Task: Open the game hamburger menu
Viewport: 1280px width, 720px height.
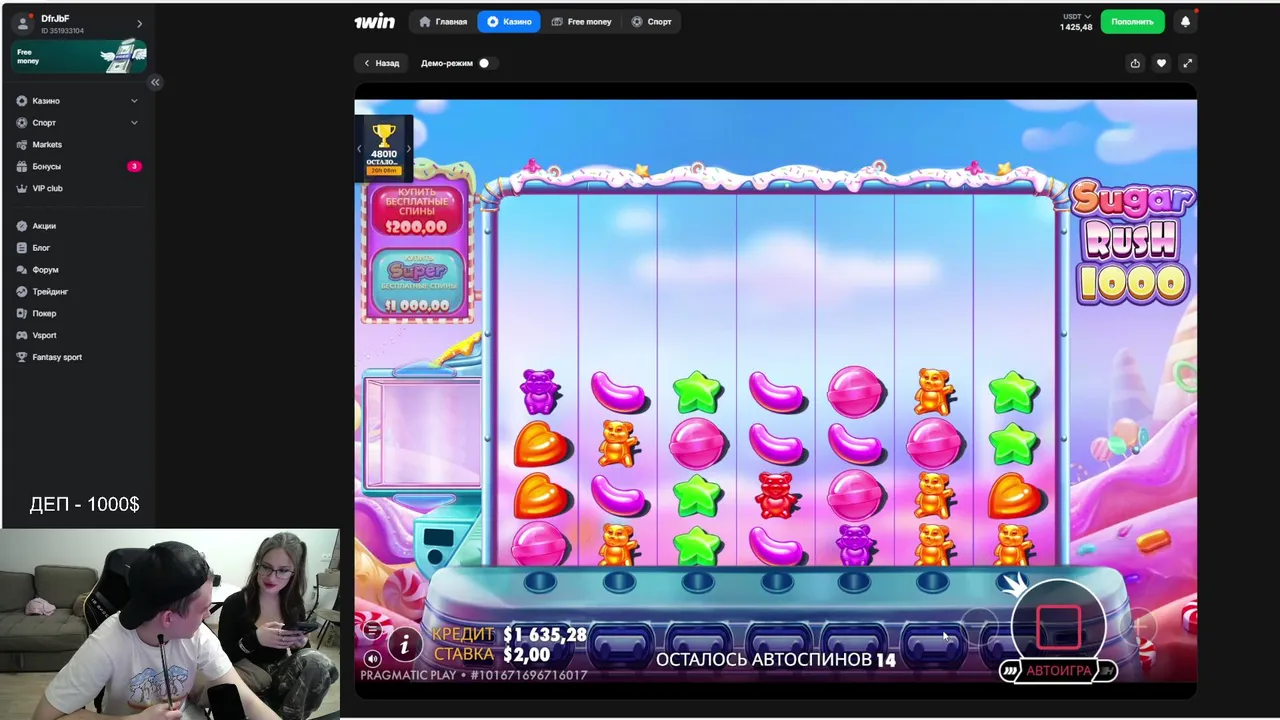Action: [372, 630]
